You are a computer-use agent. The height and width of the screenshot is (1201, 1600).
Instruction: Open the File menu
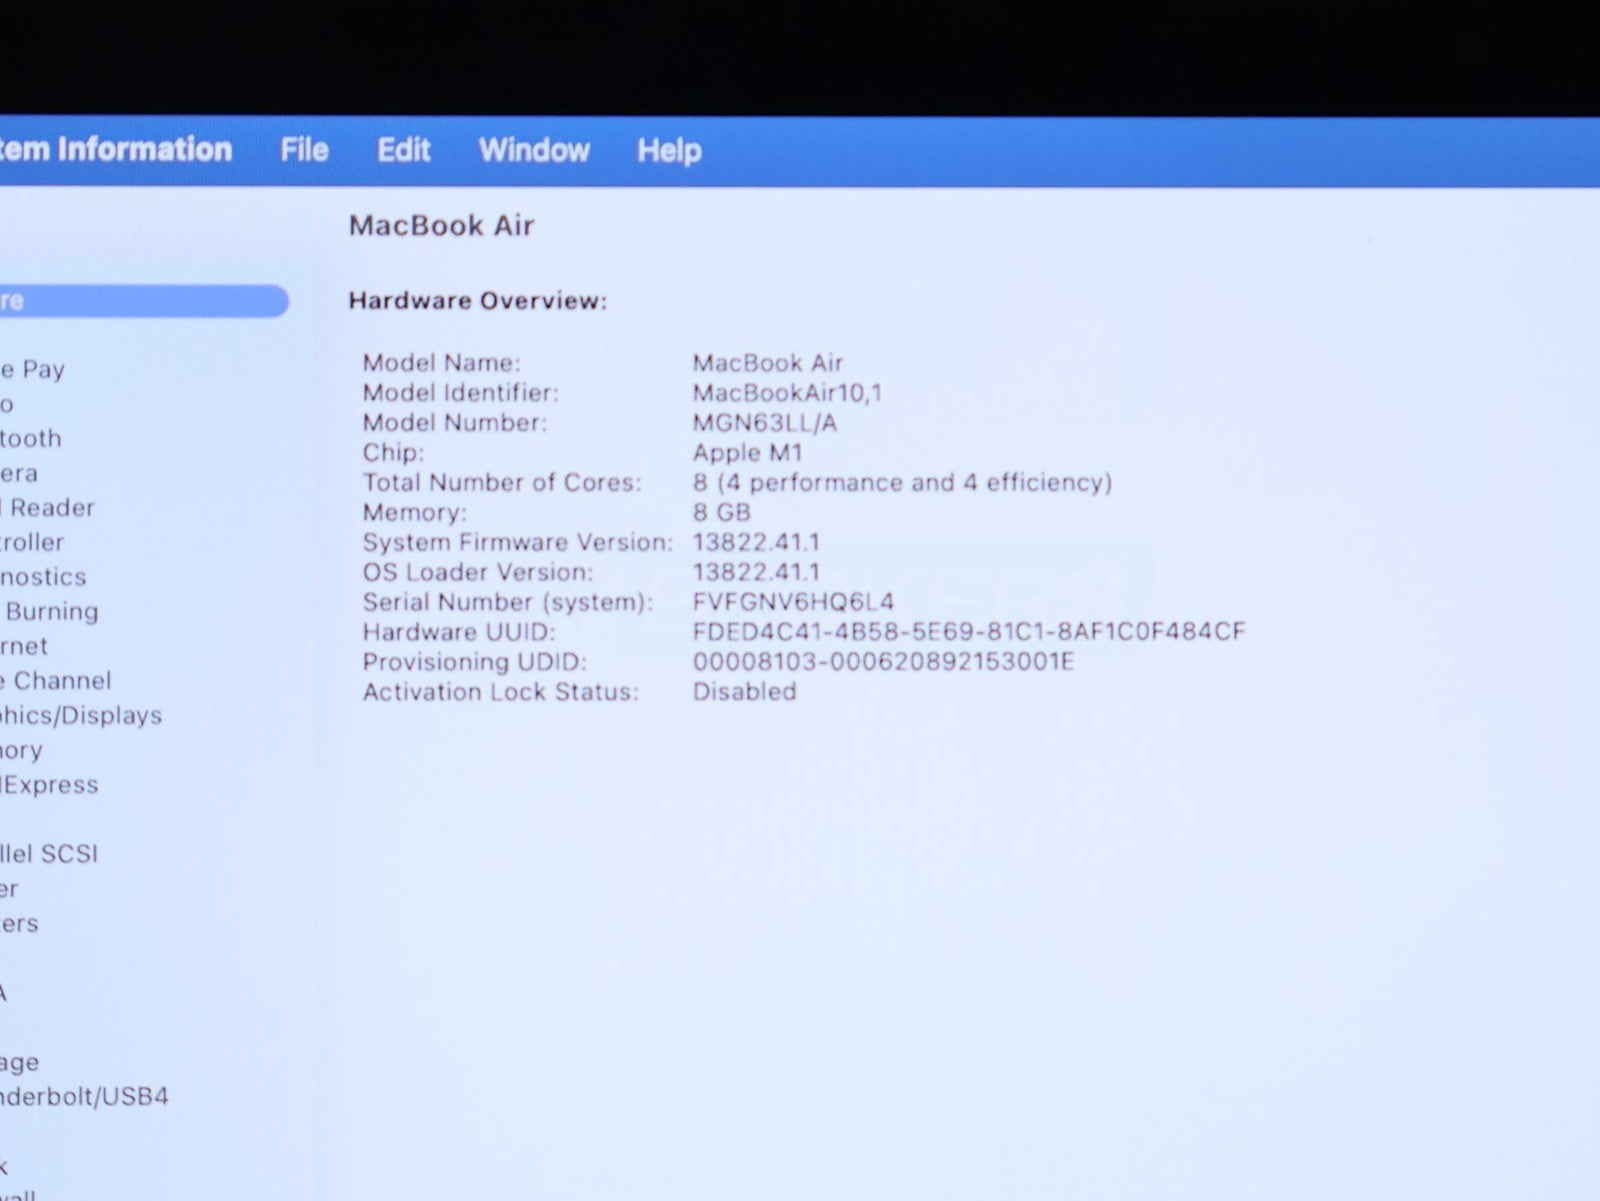point(304,150)
